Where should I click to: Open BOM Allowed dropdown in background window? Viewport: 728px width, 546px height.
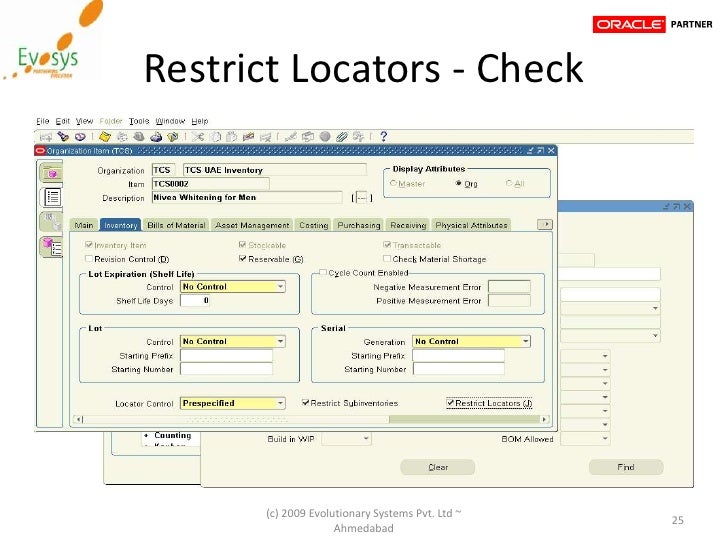(604, 438)
